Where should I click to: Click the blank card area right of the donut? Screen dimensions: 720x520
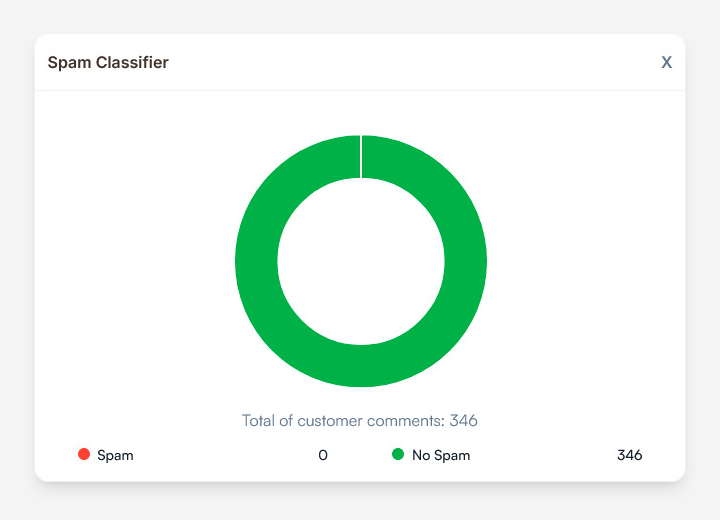click(x=590, y=260)
